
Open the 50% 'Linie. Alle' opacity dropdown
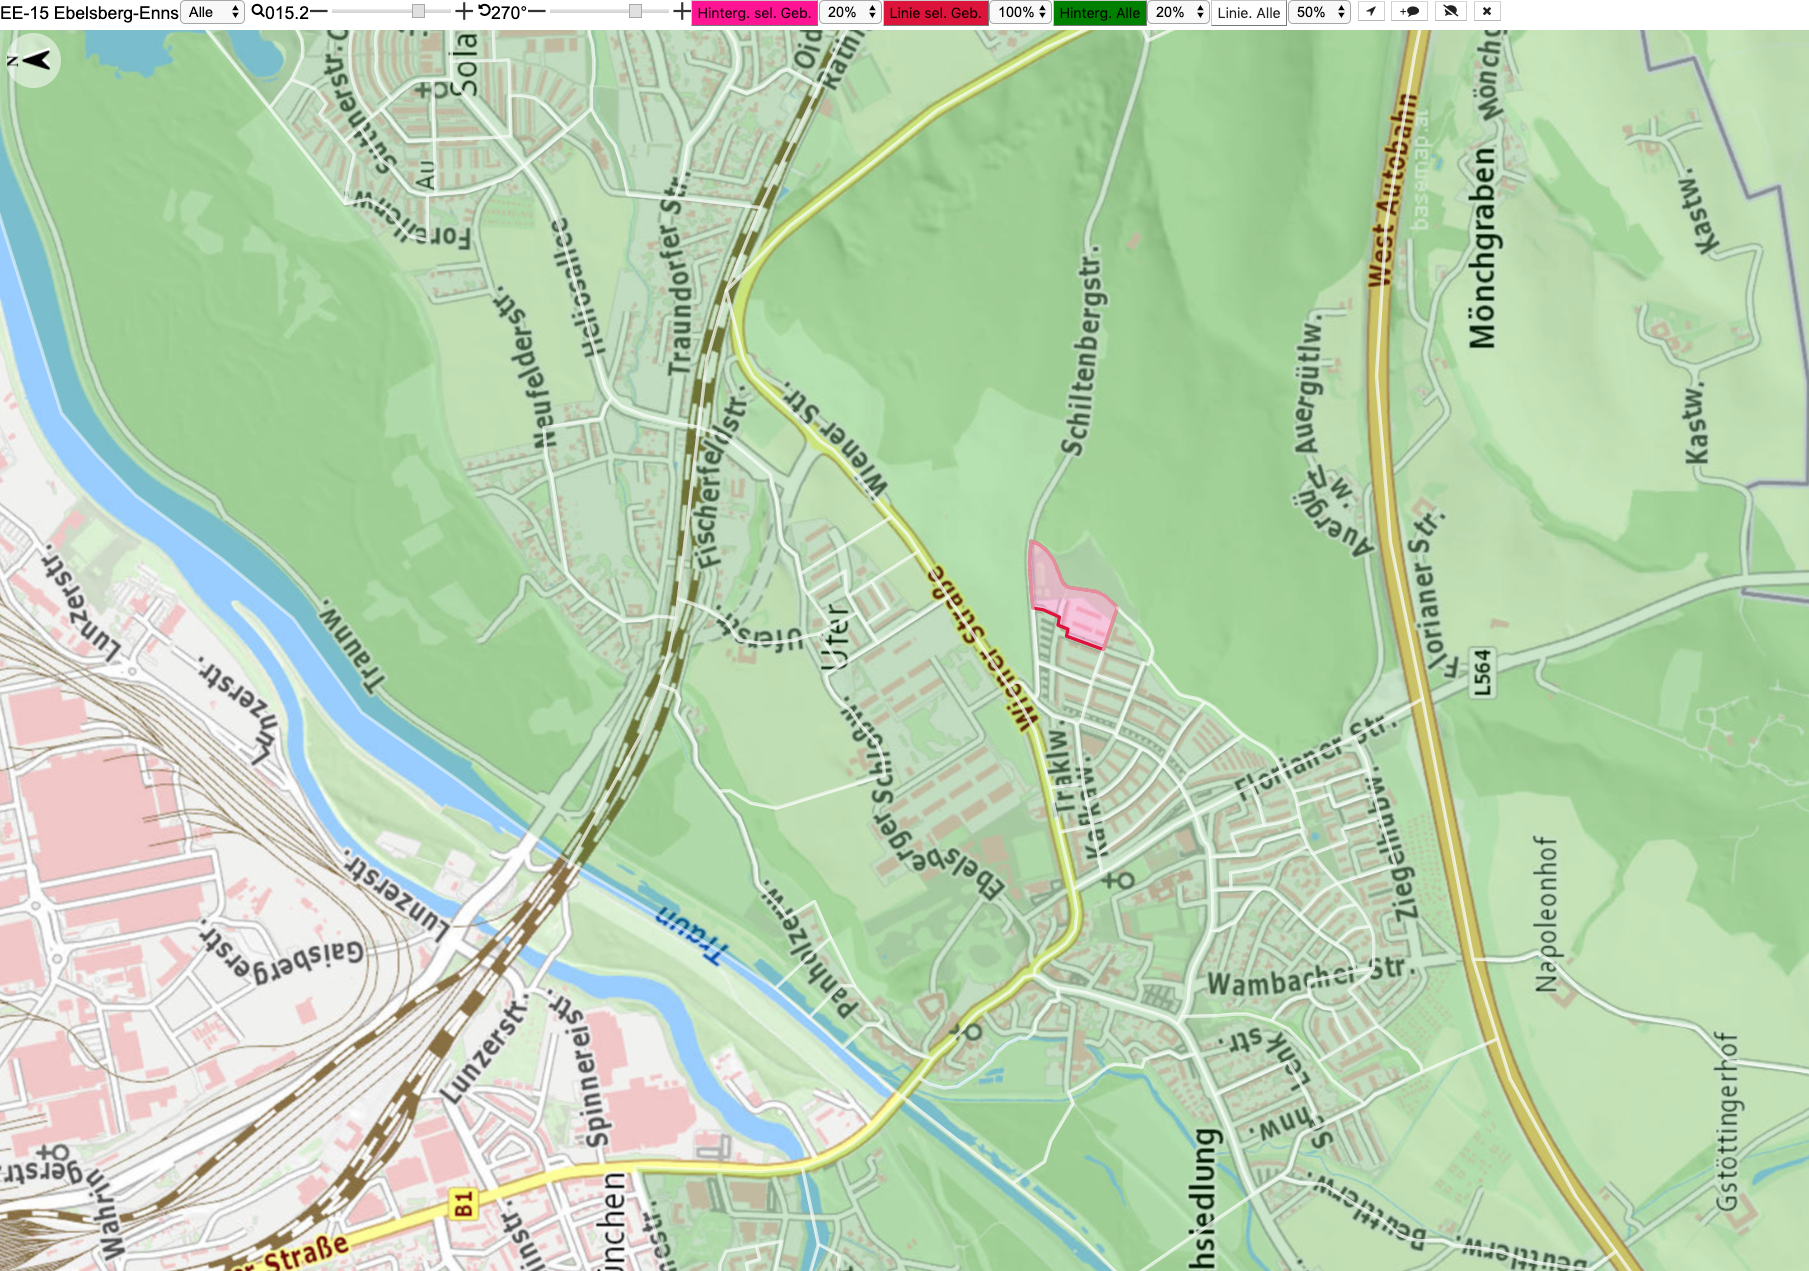coord(1321,12)
